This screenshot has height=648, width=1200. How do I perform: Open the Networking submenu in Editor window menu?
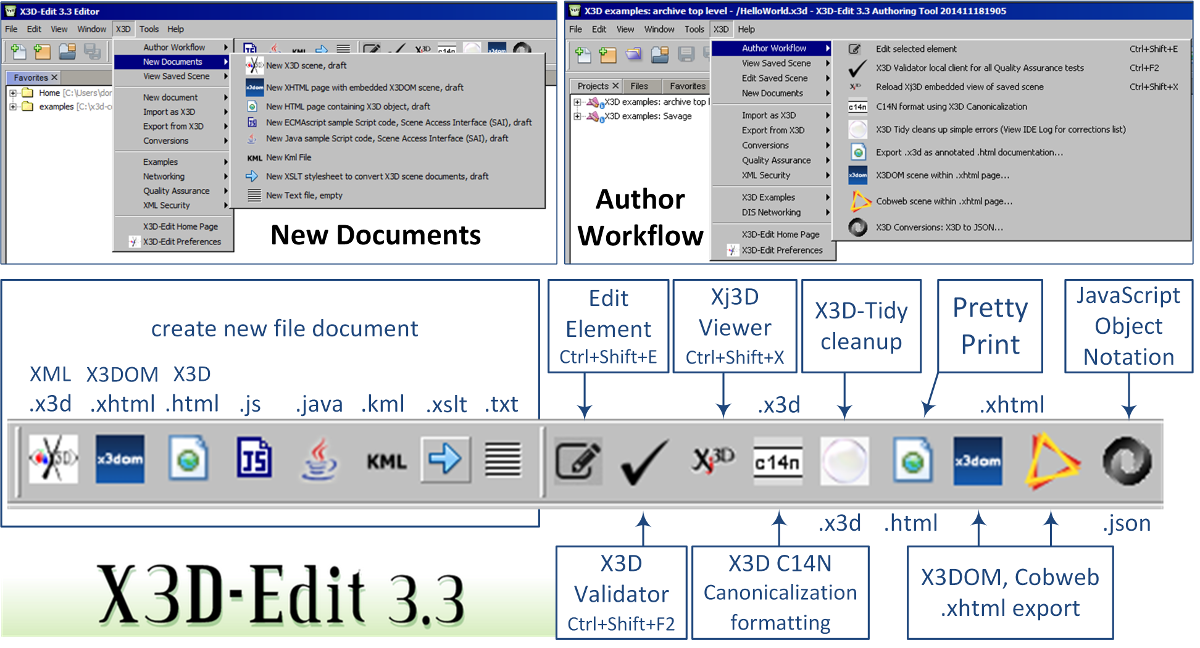tap(174, 176)
